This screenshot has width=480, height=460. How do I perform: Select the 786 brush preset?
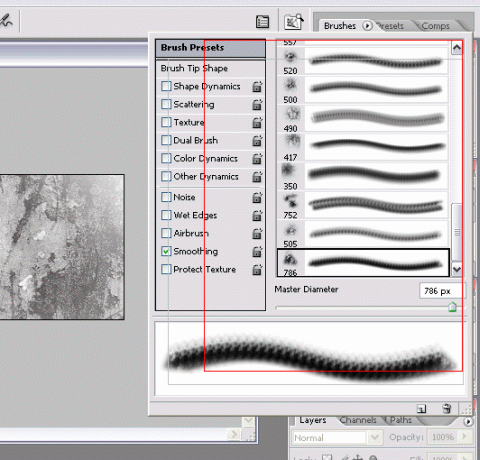363,263
